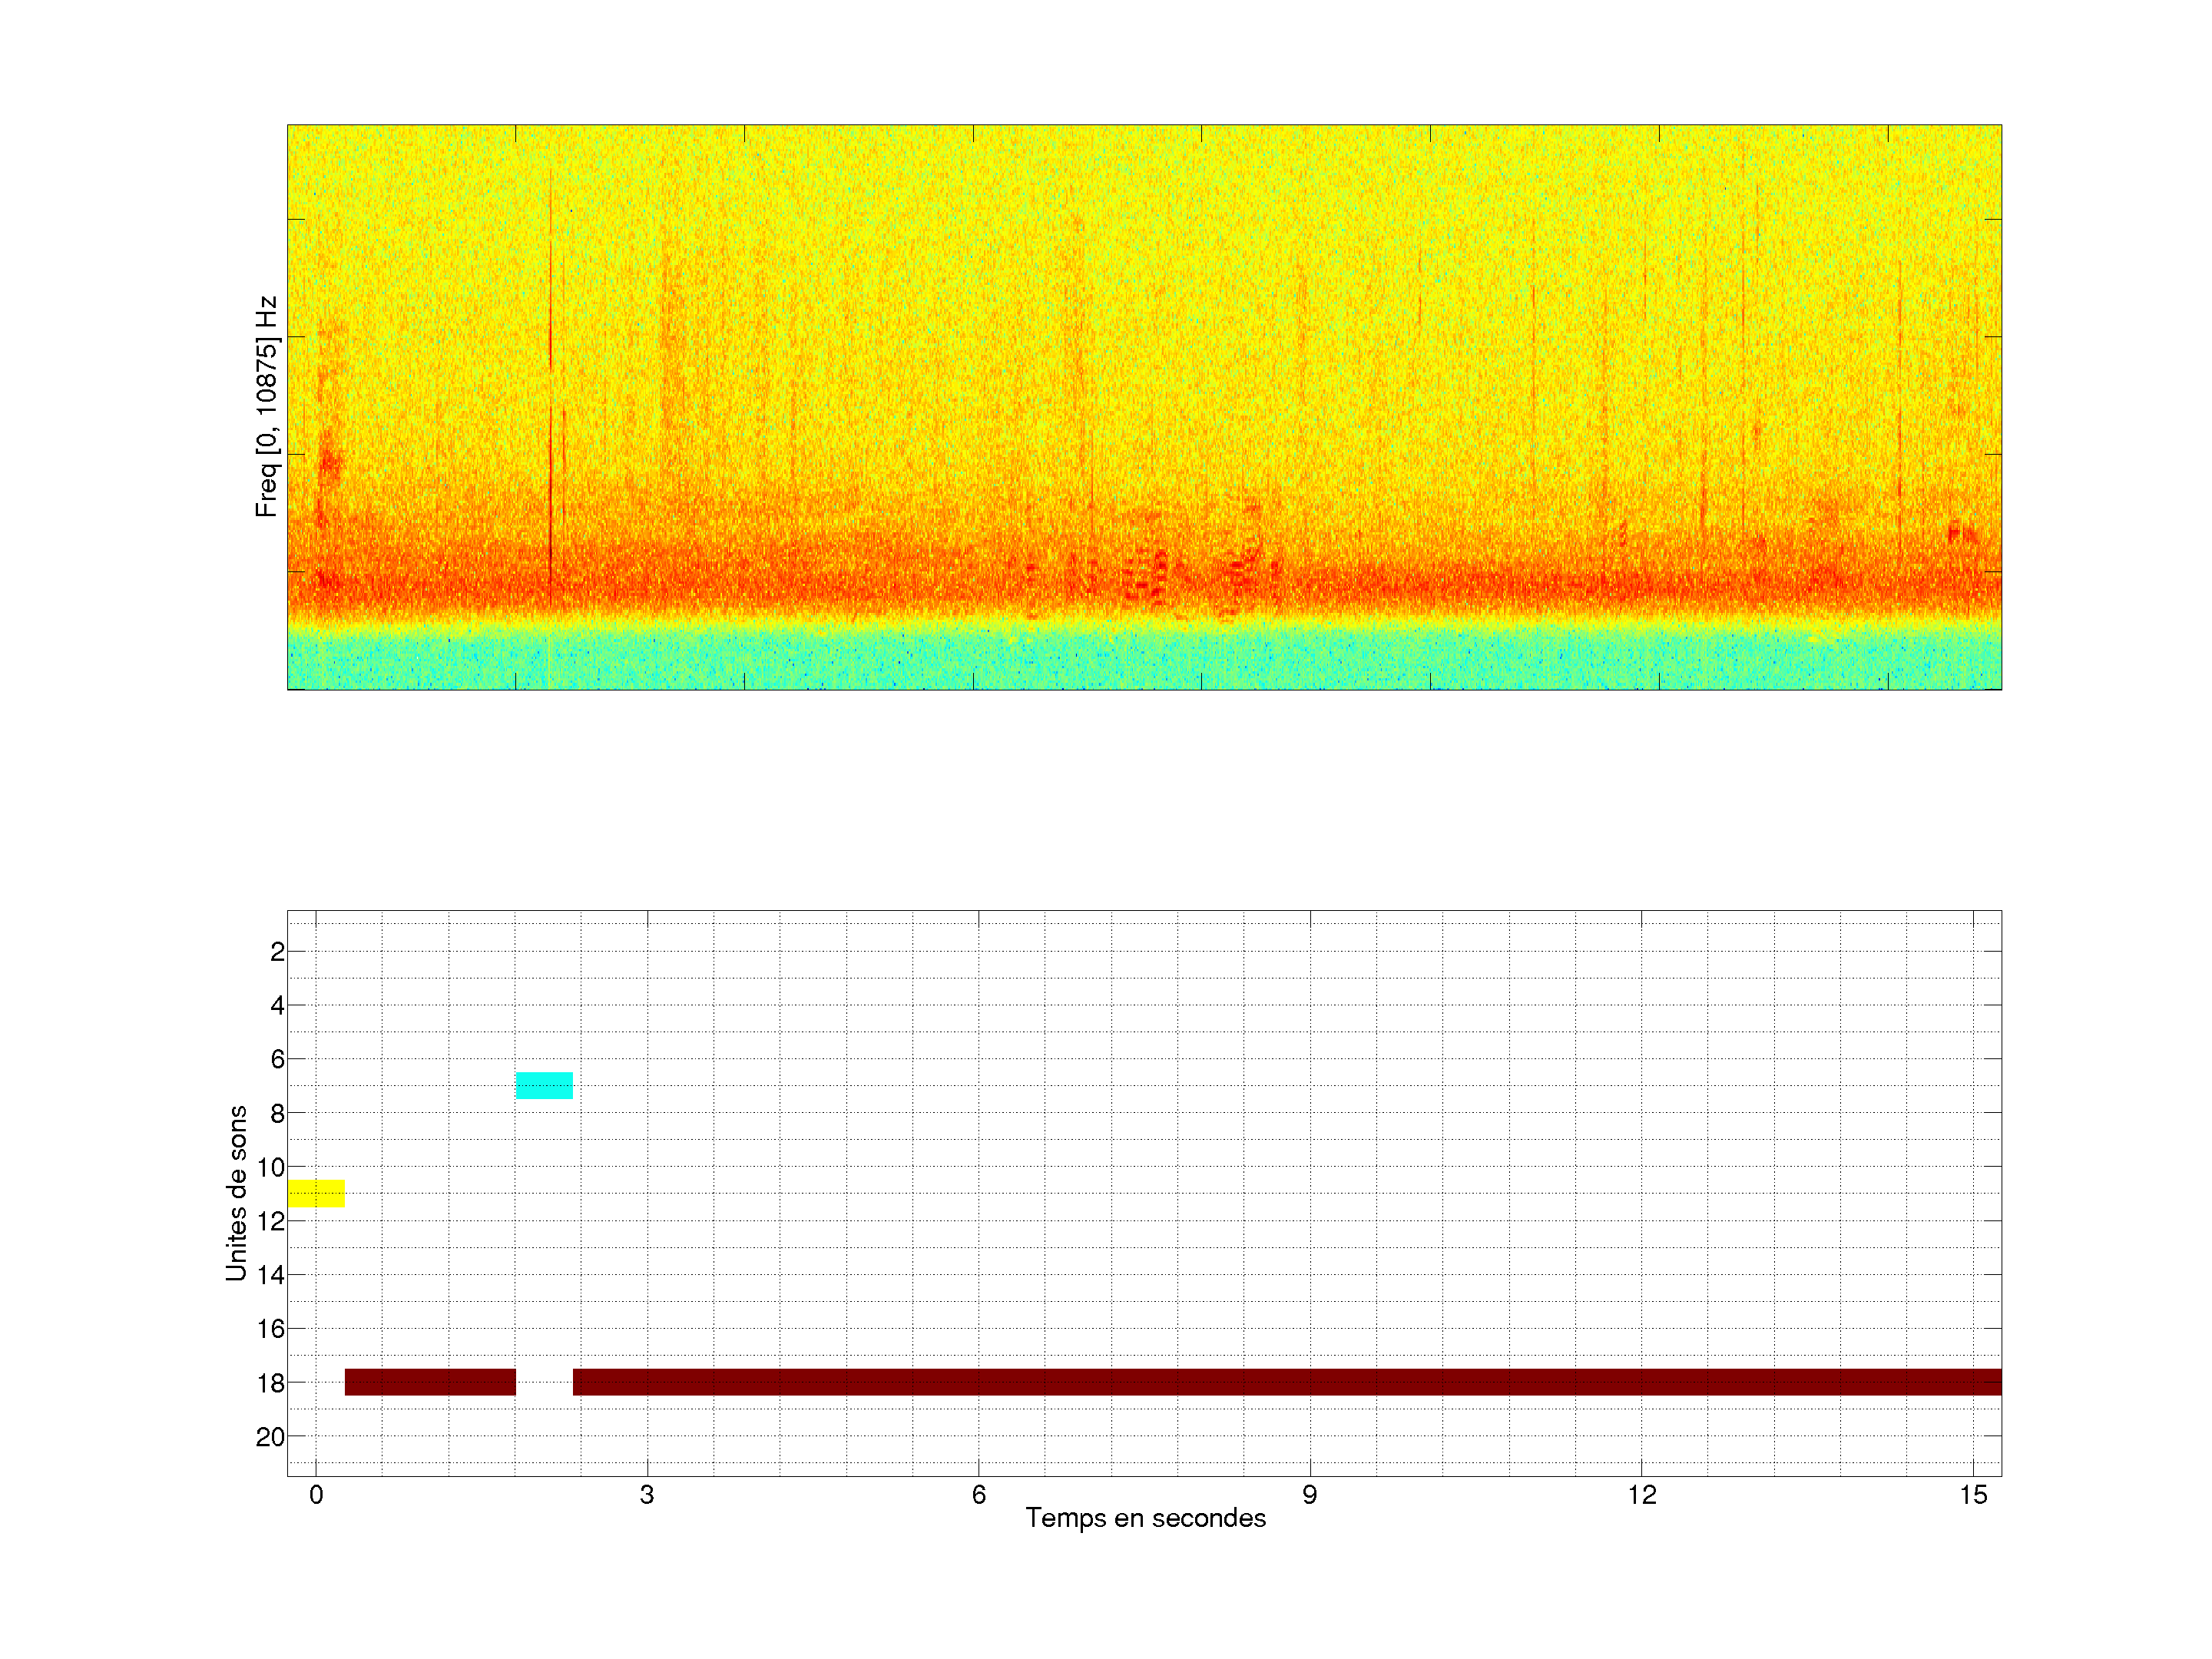Click x-axis tick label 12
Image resolution: width=2212 pixels, height=1659 pixels.
tap(1641, 1495)
